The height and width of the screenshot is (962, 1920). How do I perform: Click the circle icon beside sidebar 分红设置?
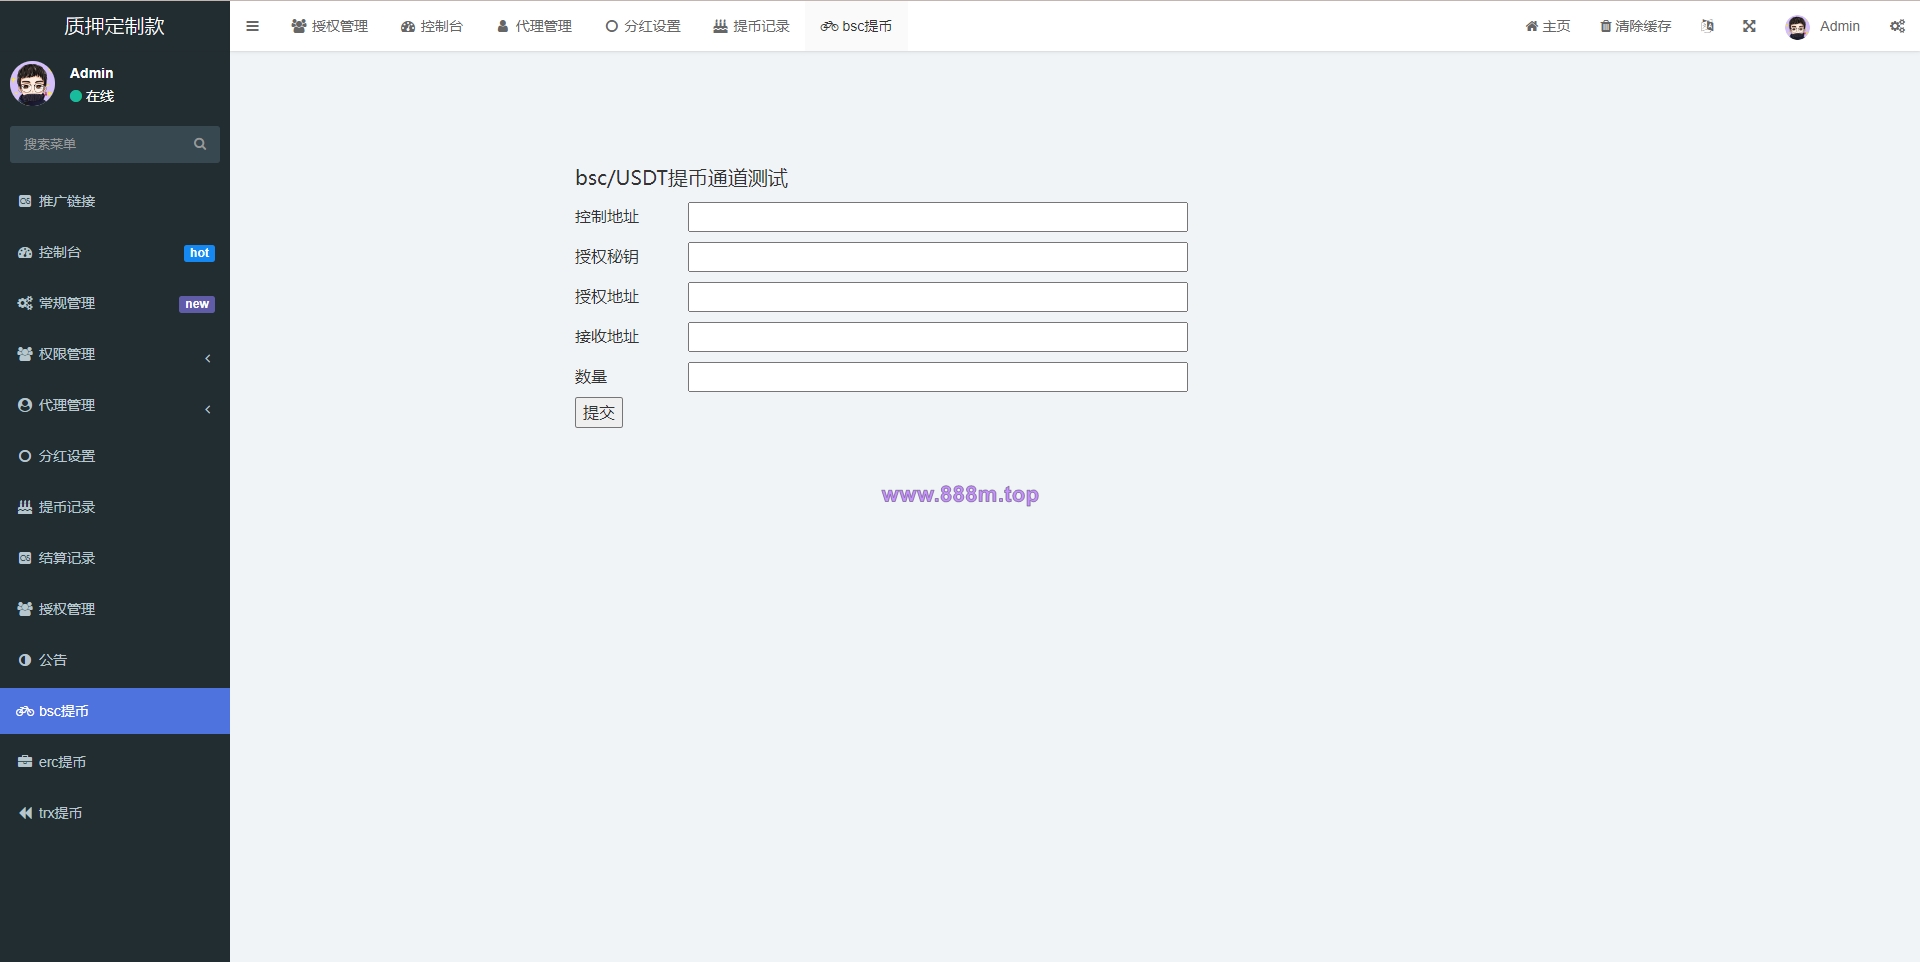coord(25,456)
